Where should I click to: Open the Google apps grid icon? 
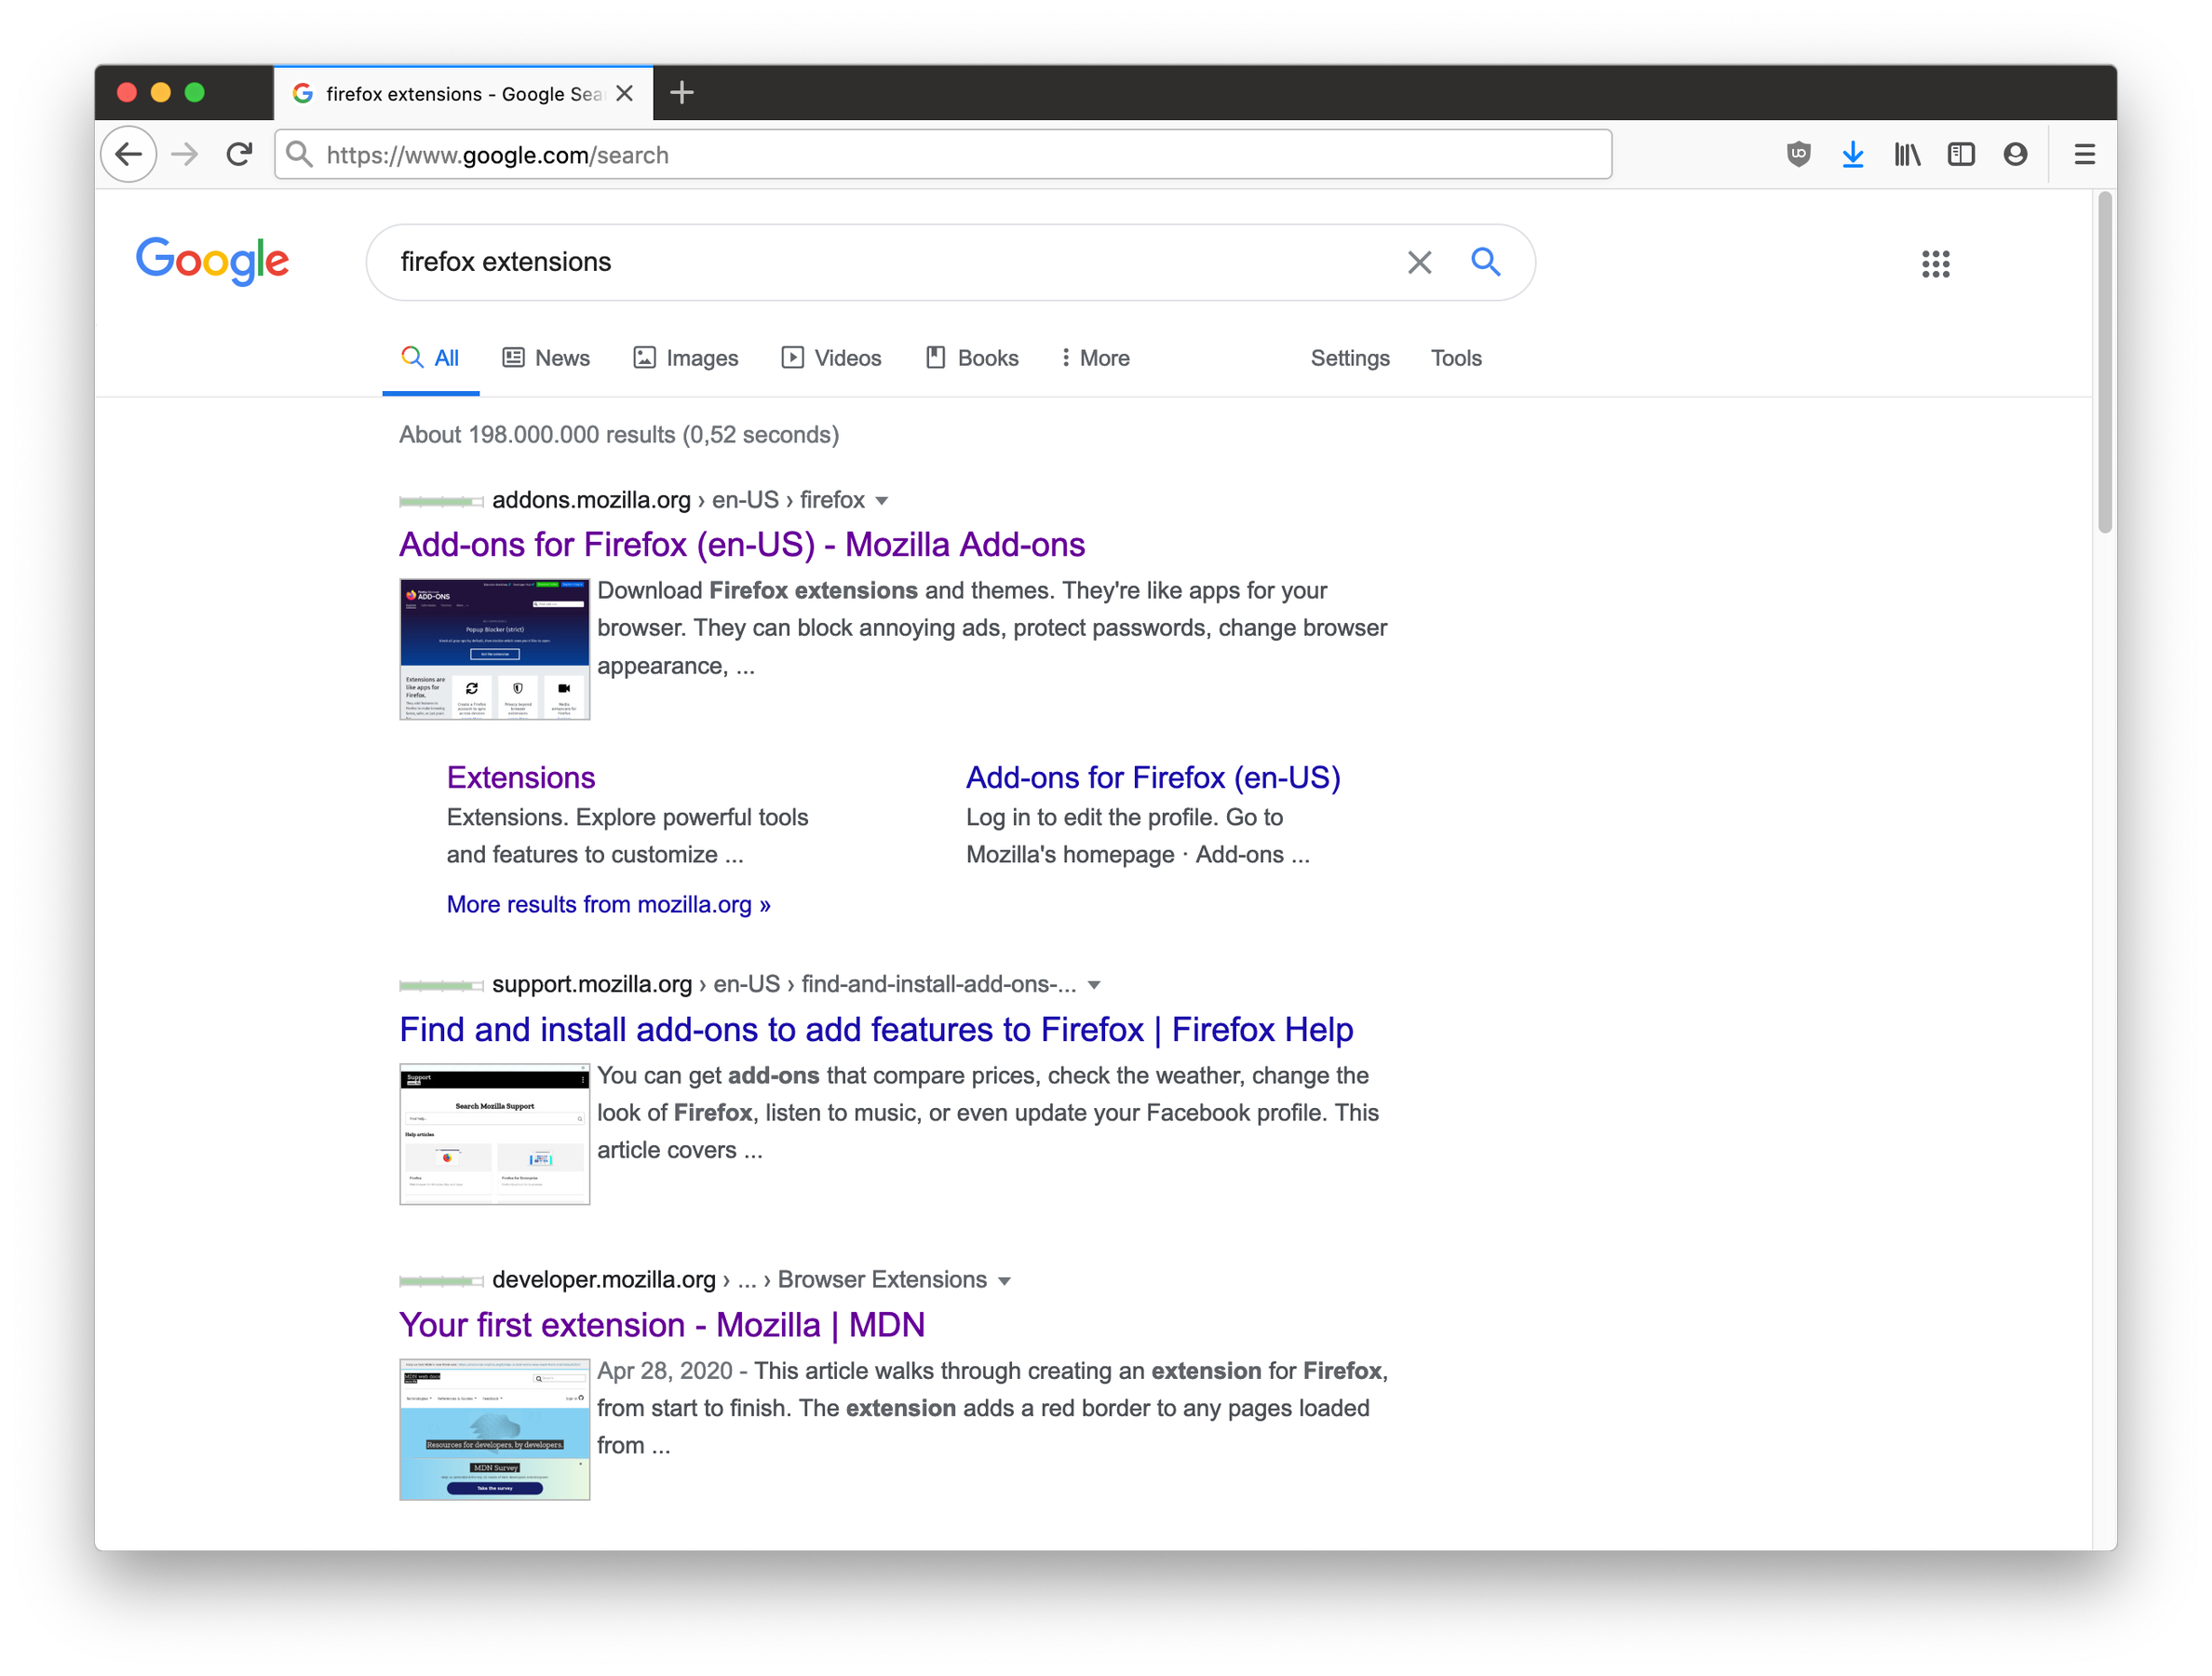tap(1935, 263)
